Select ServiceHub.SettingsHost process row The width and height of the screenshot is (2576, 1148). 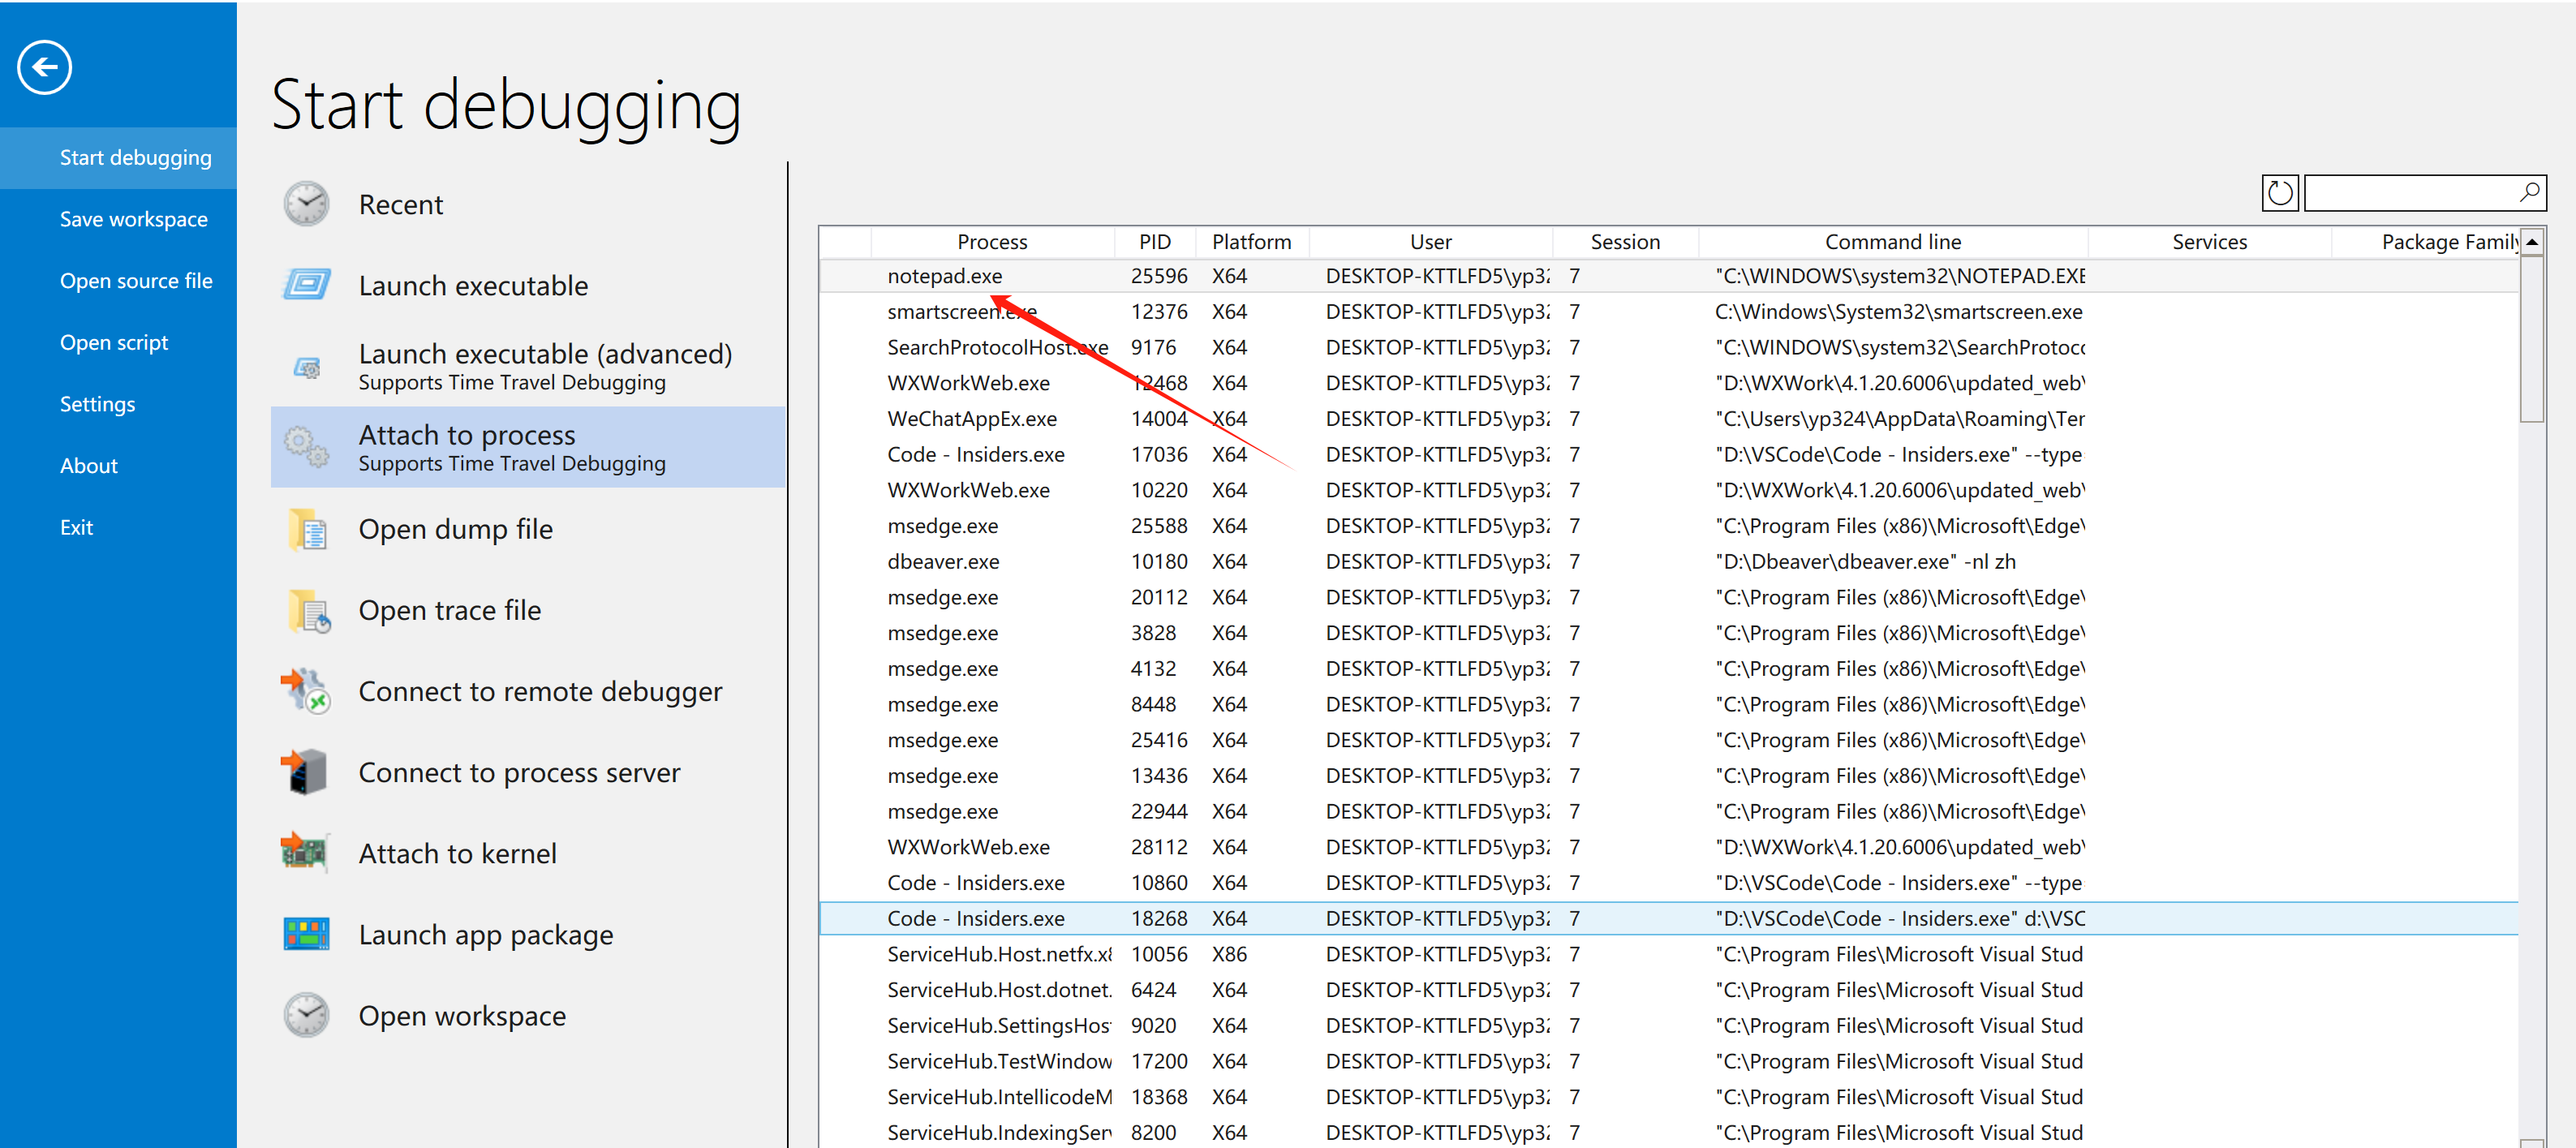(1669, 1026)
